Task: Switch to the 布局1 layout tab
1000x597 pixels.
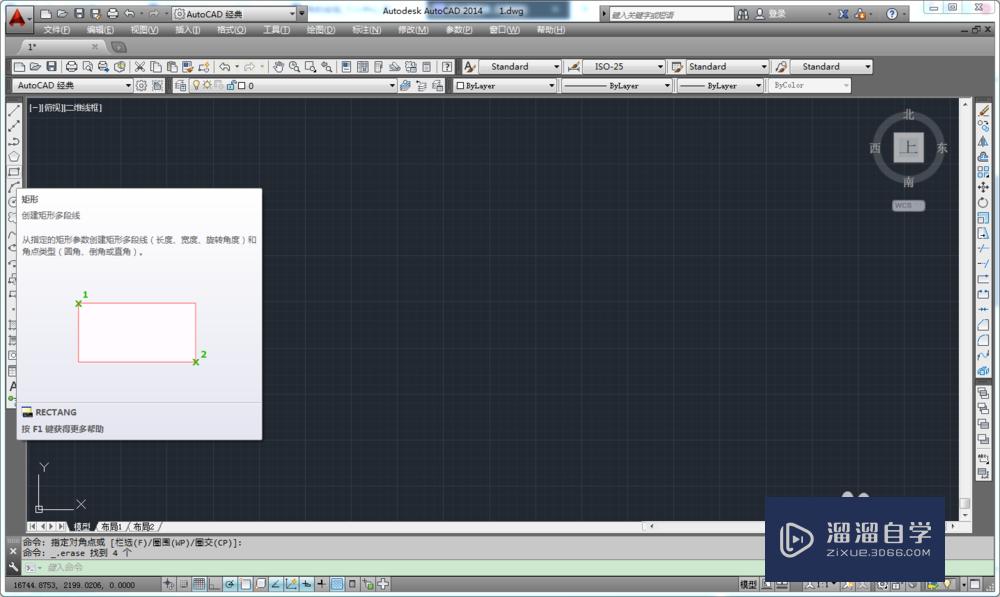Action: point(111,527)
